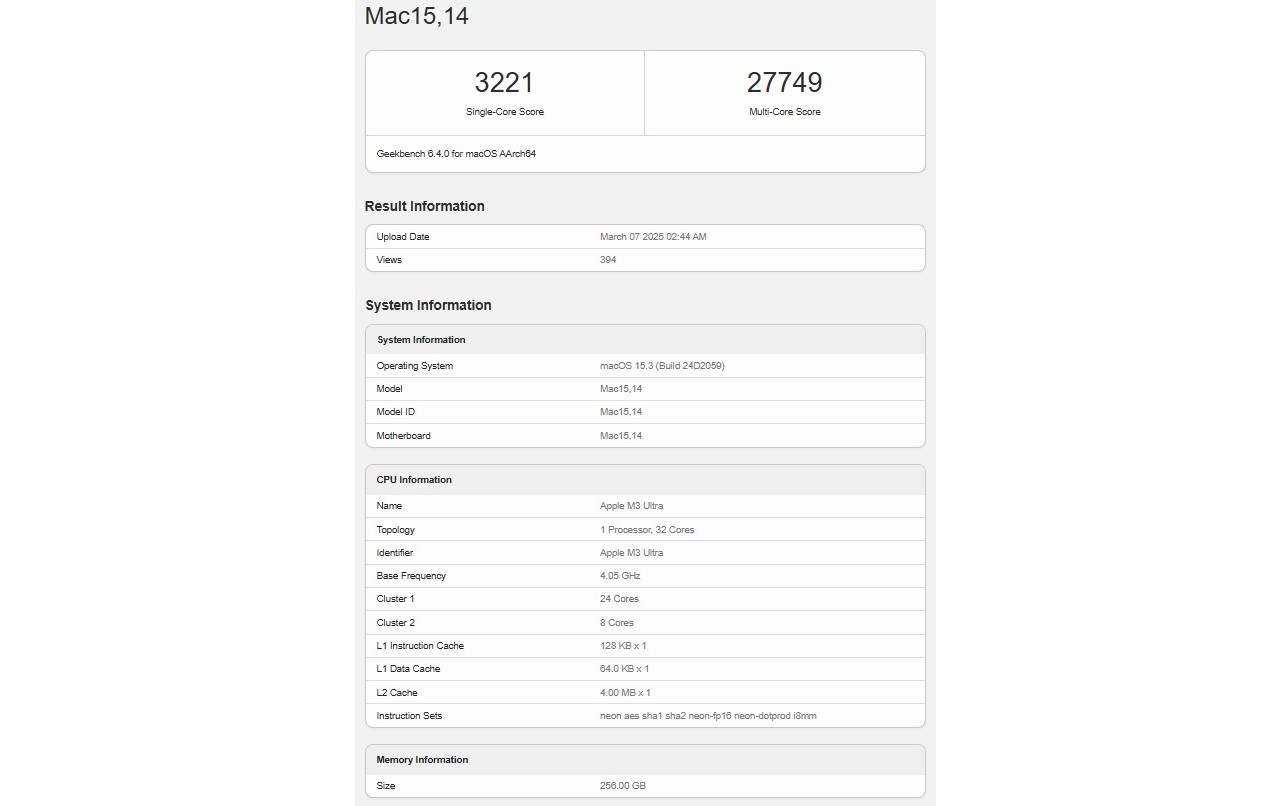Select the 8 Cores value
Image resolution: width=1284 pixels, height=806 pixels.
tap(617, 623)
